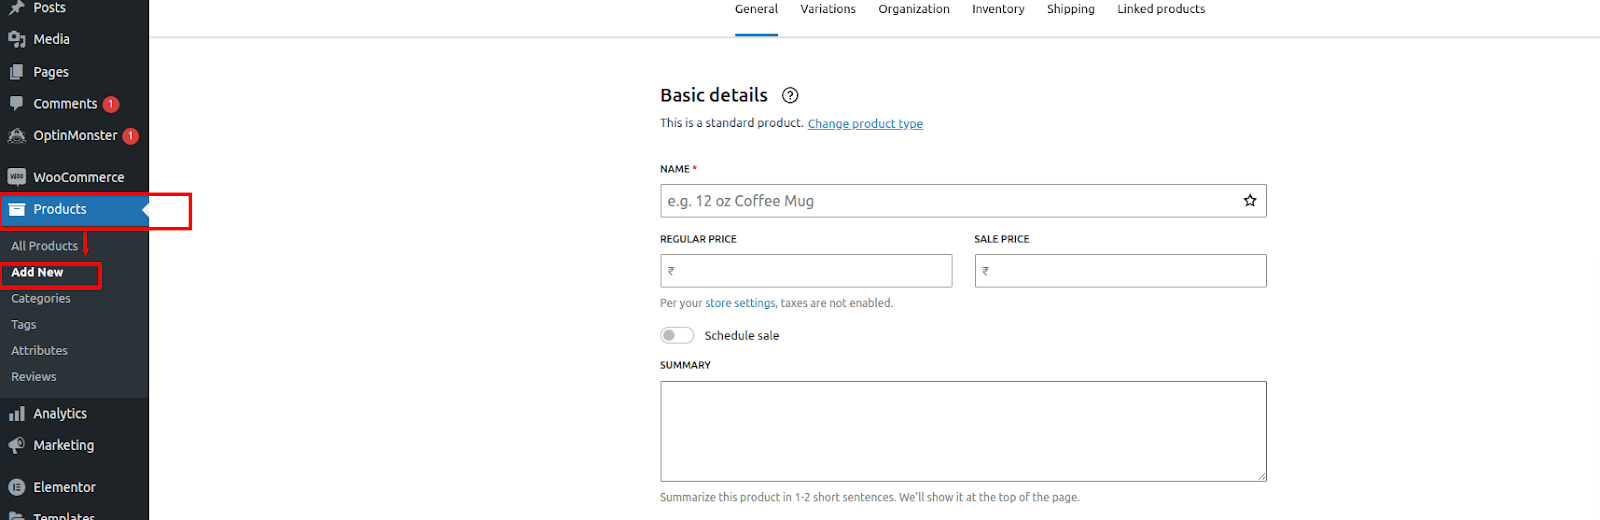Click into the Regular Price field

[806, 271]
